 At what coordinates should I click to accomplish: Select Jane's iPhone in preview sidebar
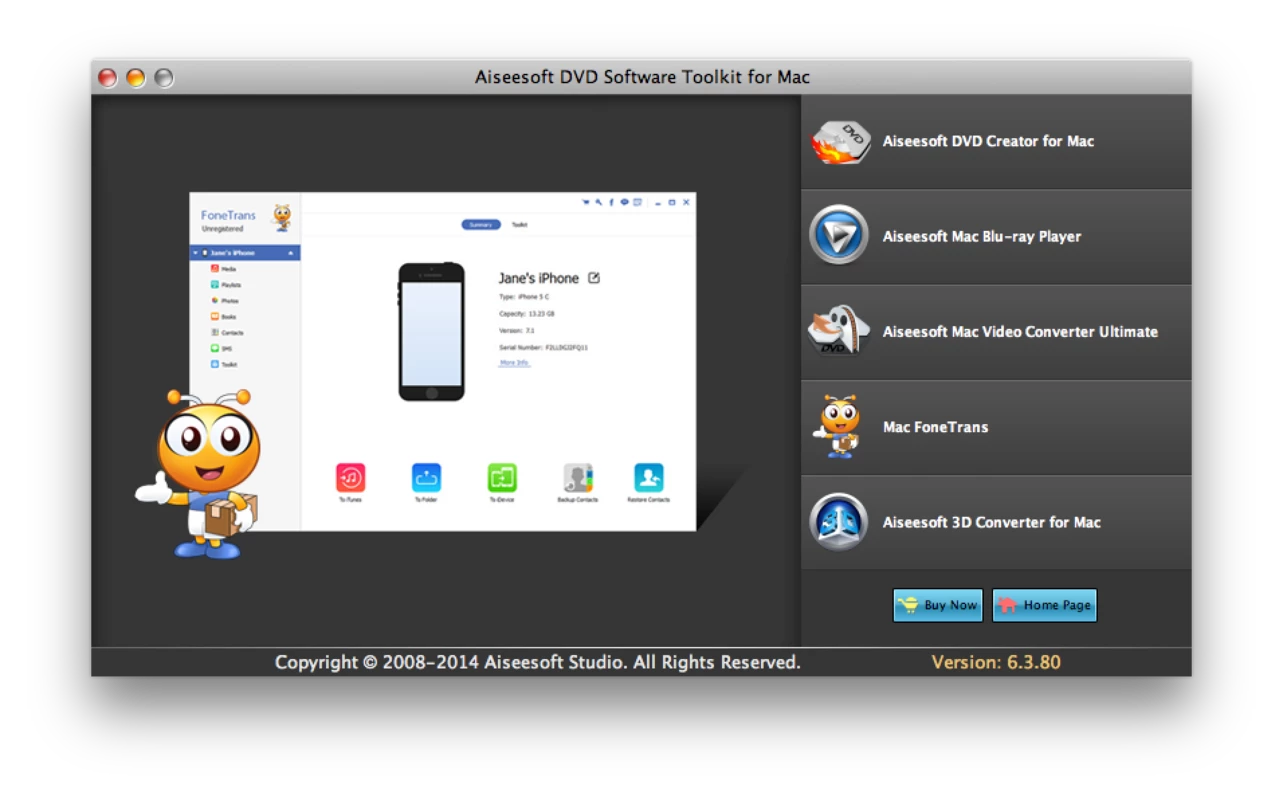[x=245, y=253]
